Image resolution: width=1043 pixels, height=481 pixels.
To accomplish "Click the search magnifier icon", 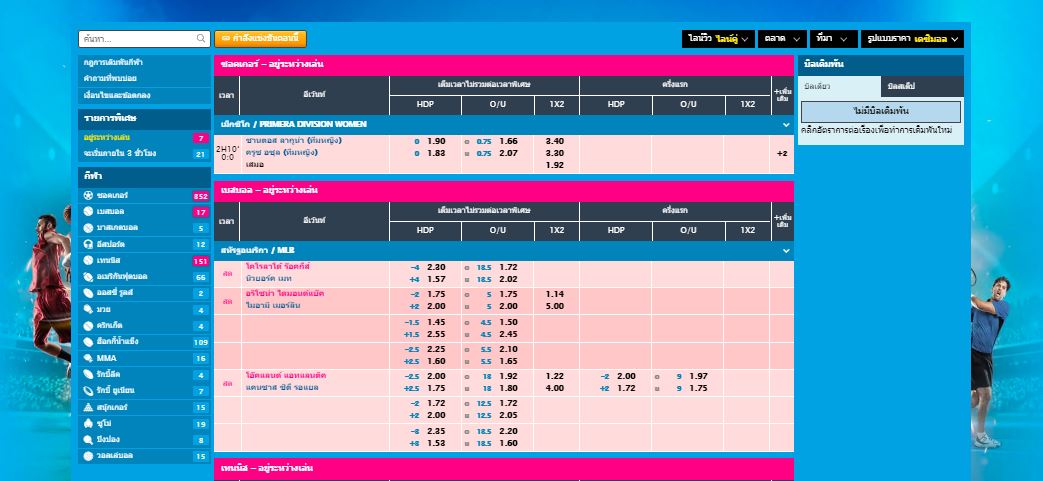I will 201,39.
